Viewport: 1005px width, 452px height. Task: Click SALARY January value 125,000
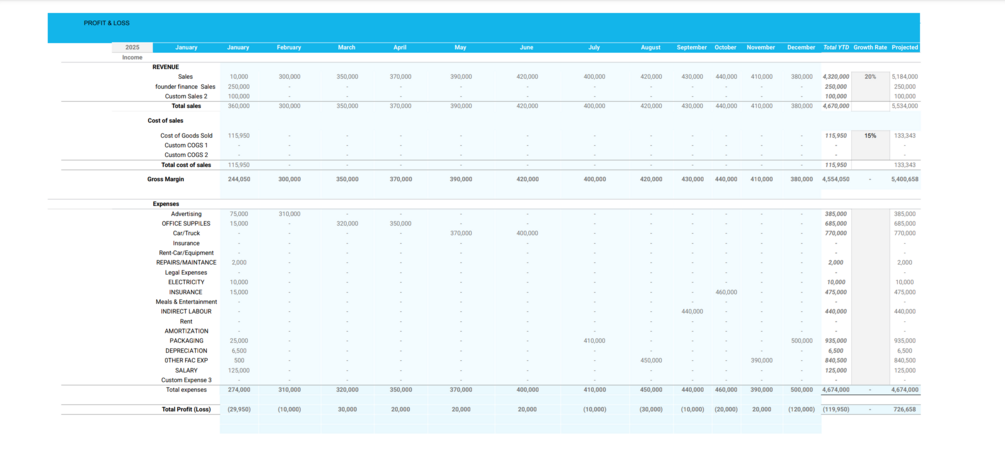coord(238,370)
